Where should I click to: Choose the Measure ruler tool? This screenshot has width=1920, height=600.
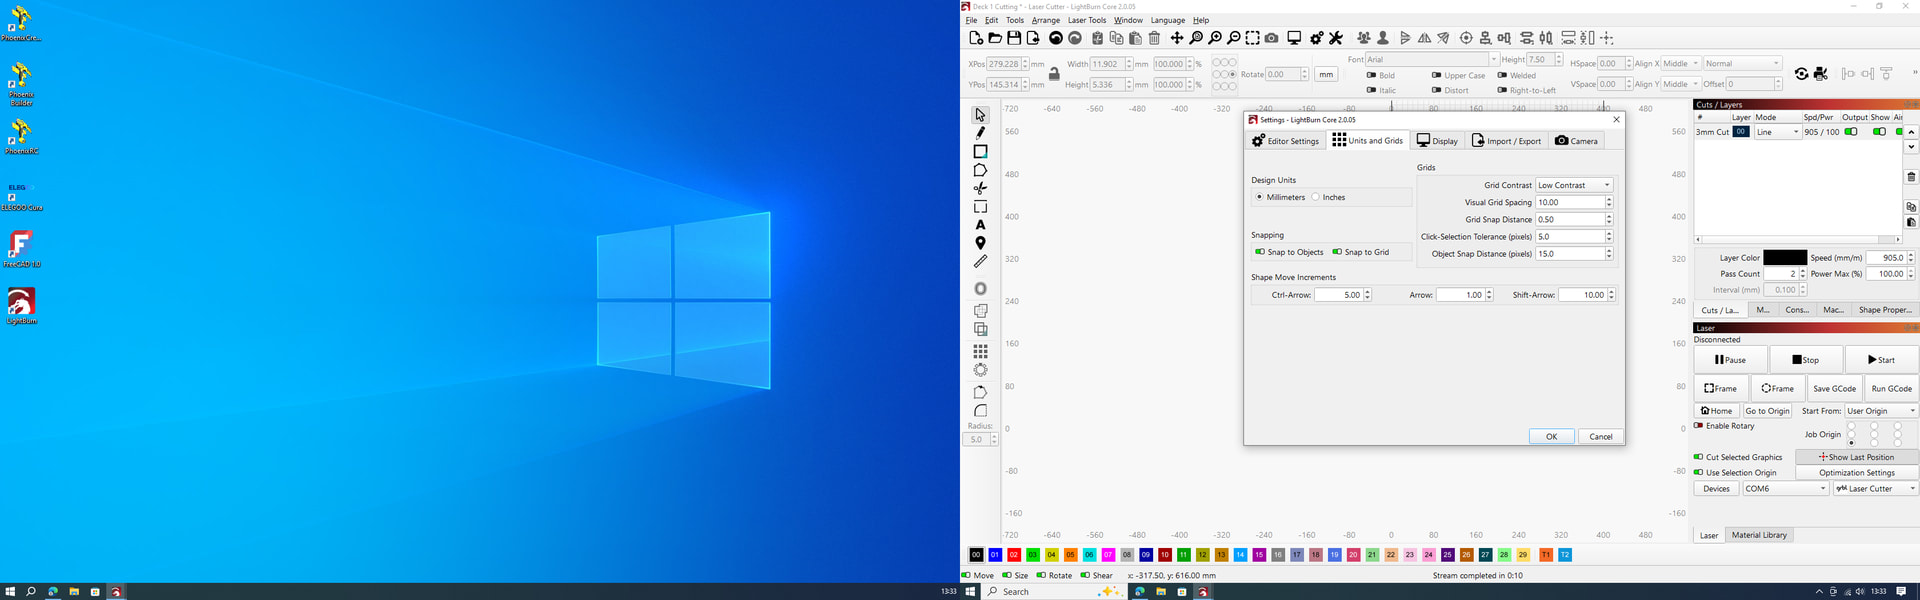point(980,262)
